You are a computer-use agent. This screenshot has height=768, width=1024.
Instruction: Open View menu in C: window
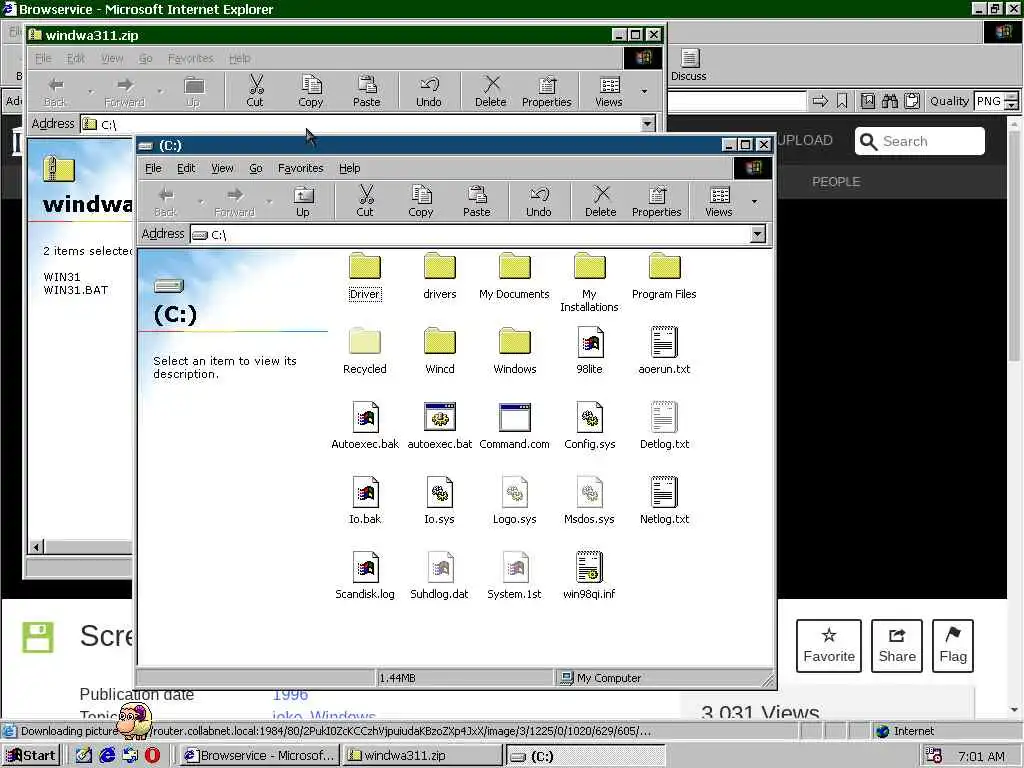tap(222, 168)
